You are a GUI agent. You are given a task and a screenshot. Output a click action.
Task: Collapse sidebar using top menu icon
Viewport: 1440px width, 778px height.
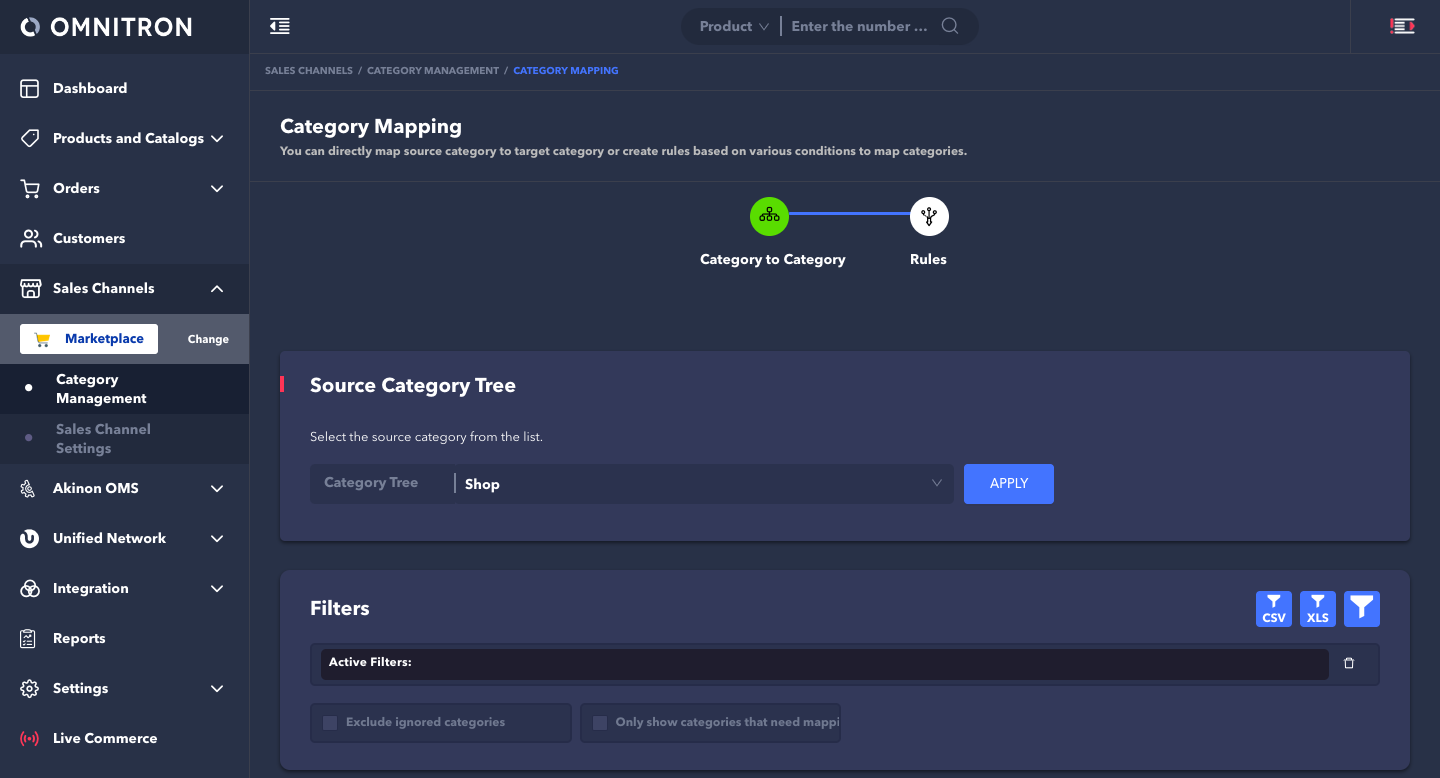280,27
